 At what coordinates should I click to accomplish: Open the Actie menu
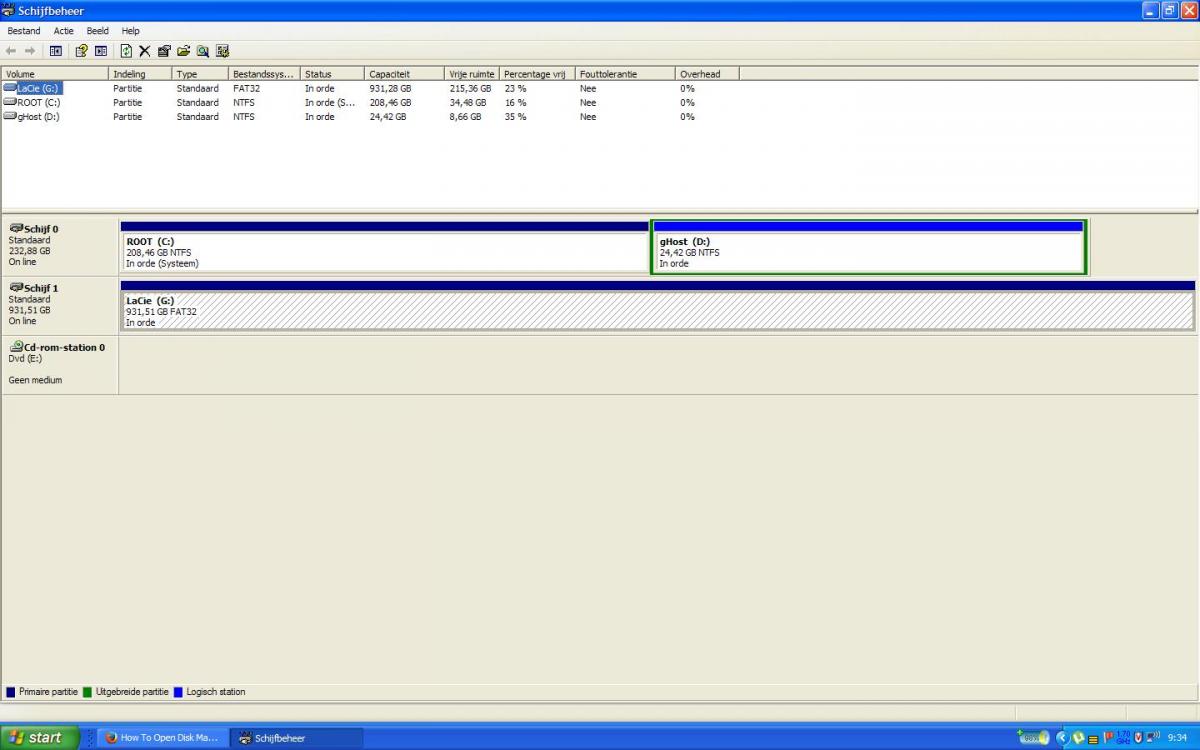(64, 31)
